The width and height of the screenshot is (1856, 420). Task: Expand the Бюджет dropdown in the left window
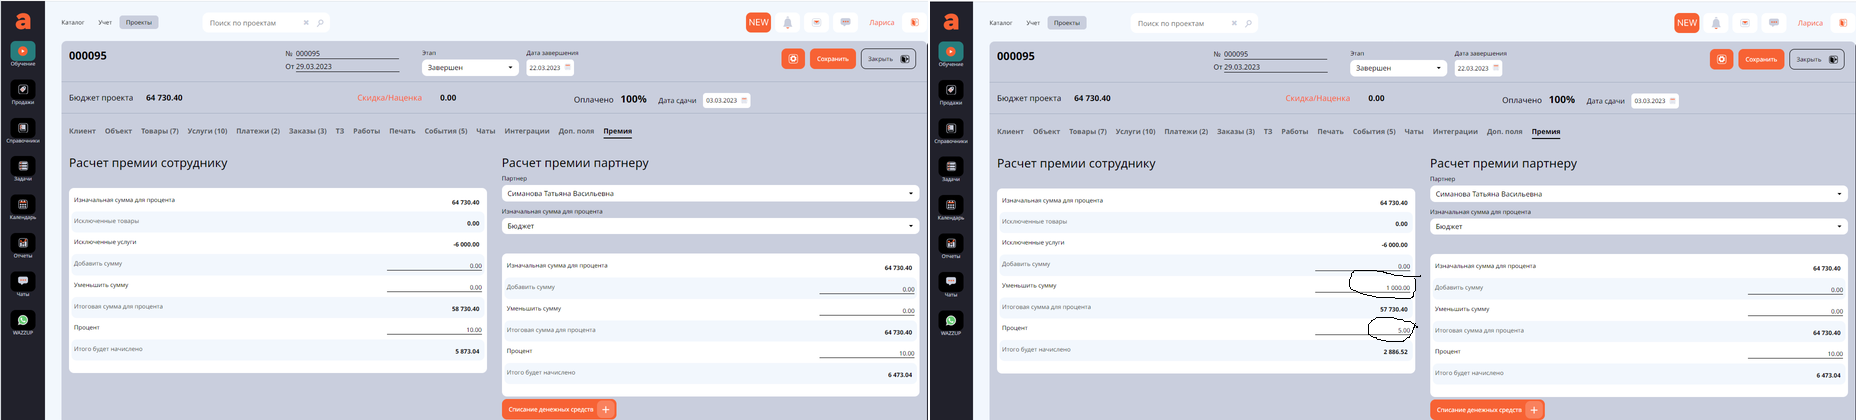(709, 226)
